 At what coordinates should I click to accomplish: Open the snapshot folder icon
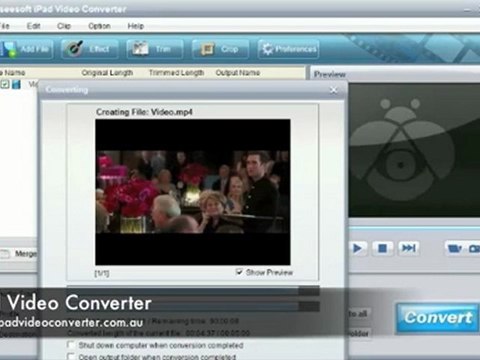point(454,248)
